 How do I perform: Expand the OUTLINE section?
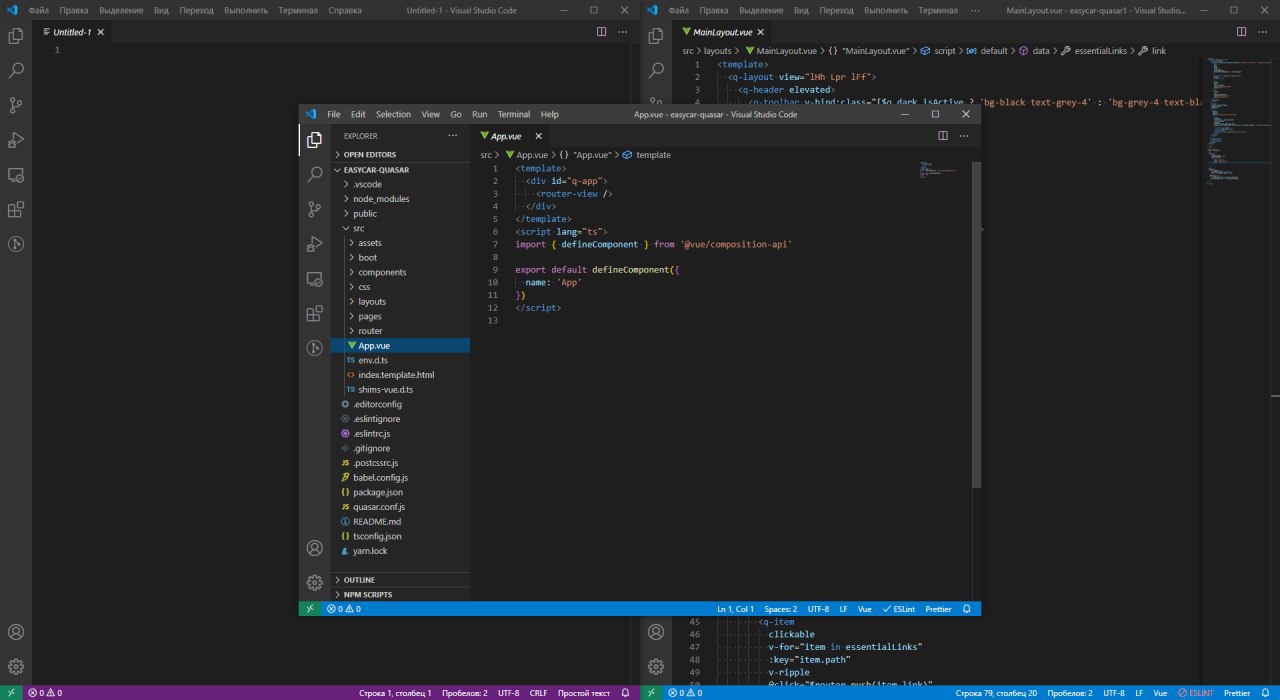click(400, 580)
